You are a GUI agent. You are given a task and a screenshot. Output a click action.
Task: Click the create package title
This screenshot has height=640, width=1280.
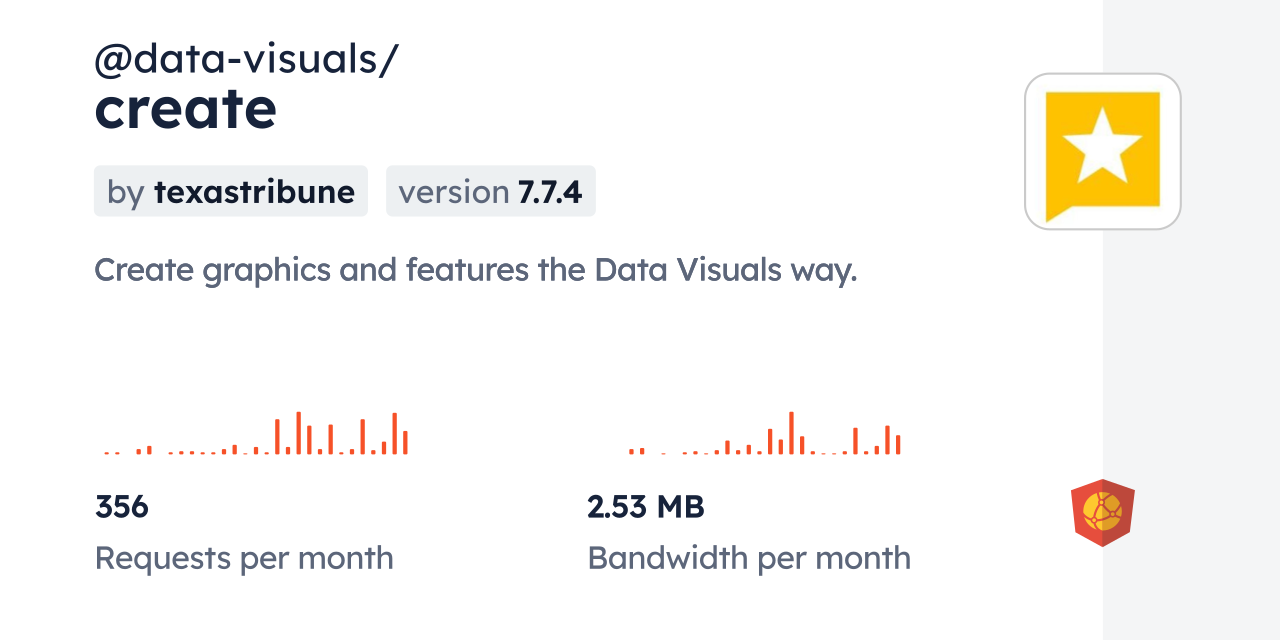point(185,109)
